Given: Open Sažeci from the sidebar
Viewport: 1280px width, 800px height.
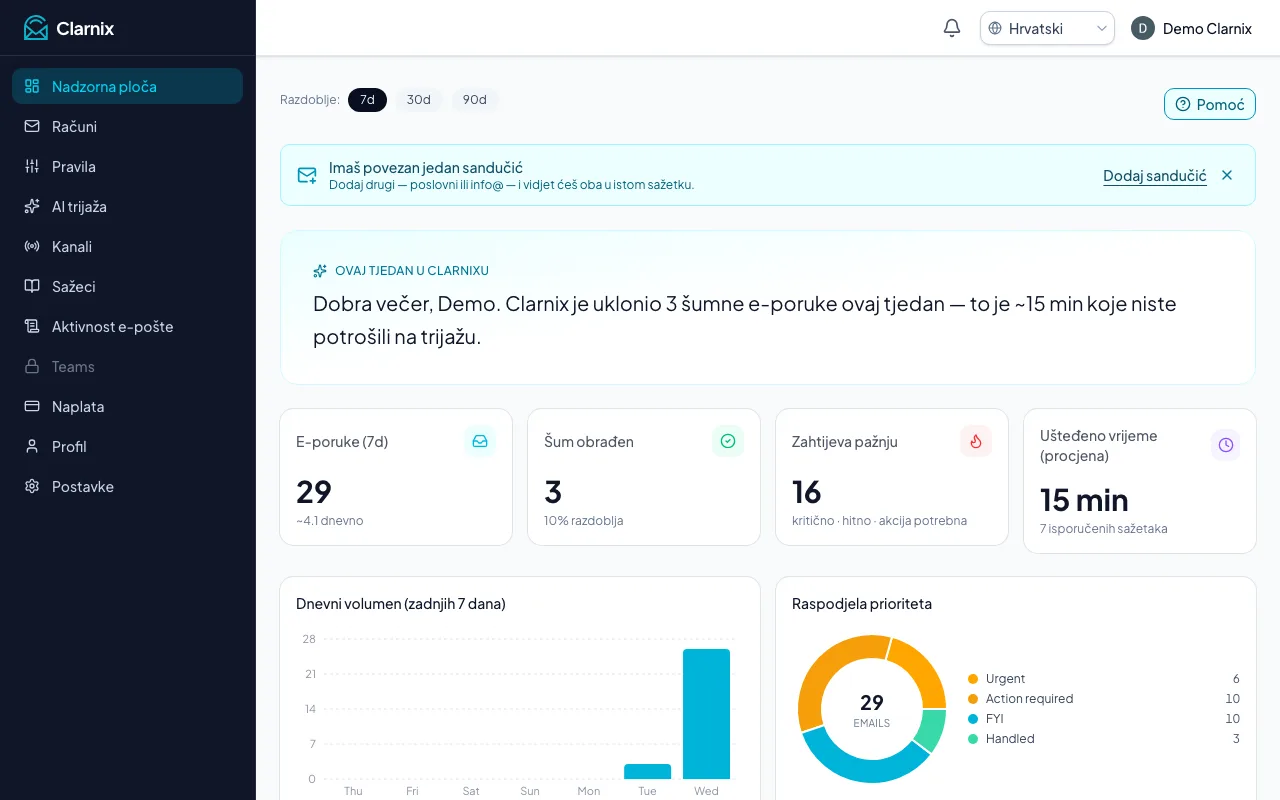Looking at the screenshot, I should point(127,286).
